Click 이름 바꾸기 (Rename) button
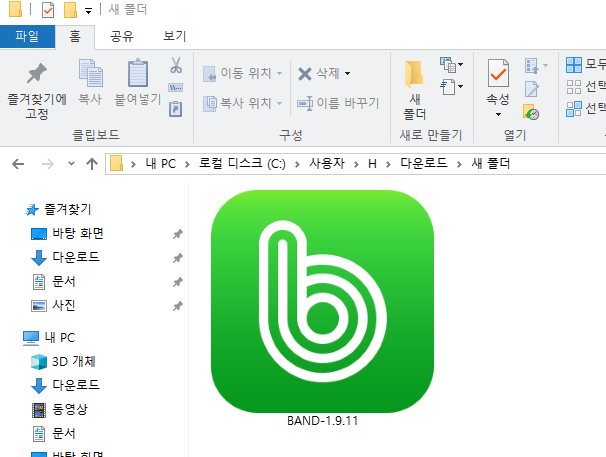 (339, 103)
